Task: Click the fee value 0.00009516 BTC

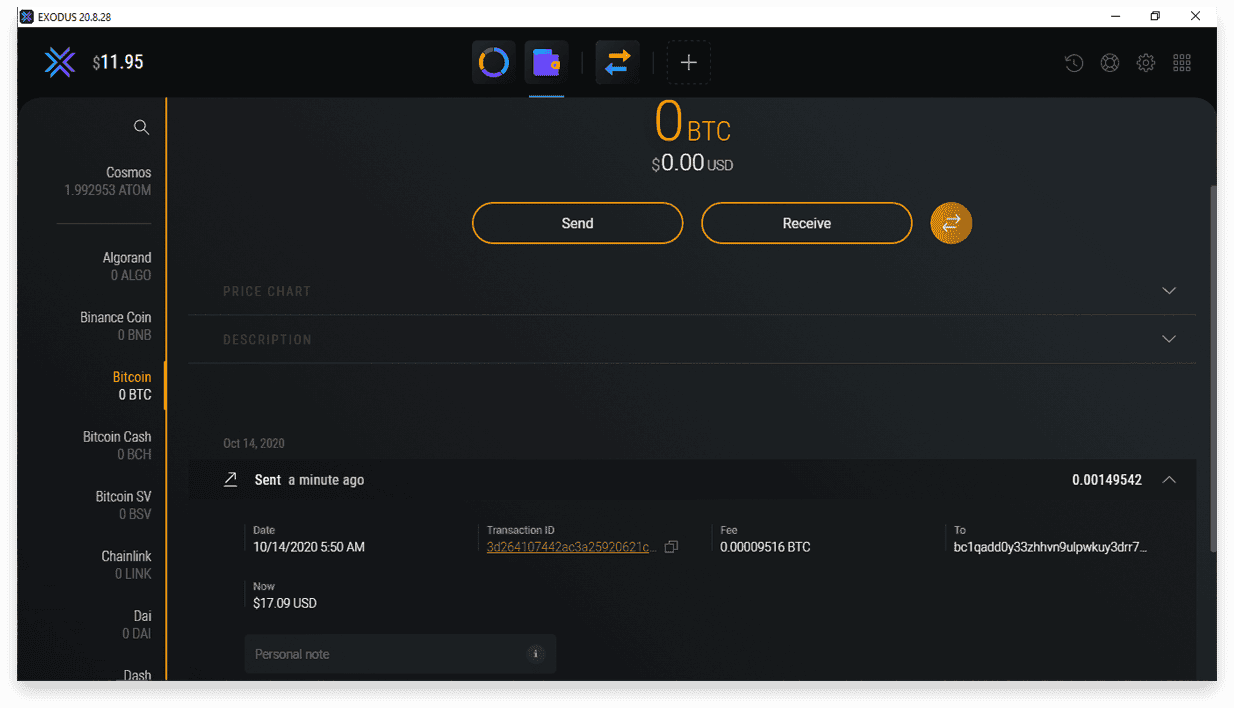Action: coord(765,547)
